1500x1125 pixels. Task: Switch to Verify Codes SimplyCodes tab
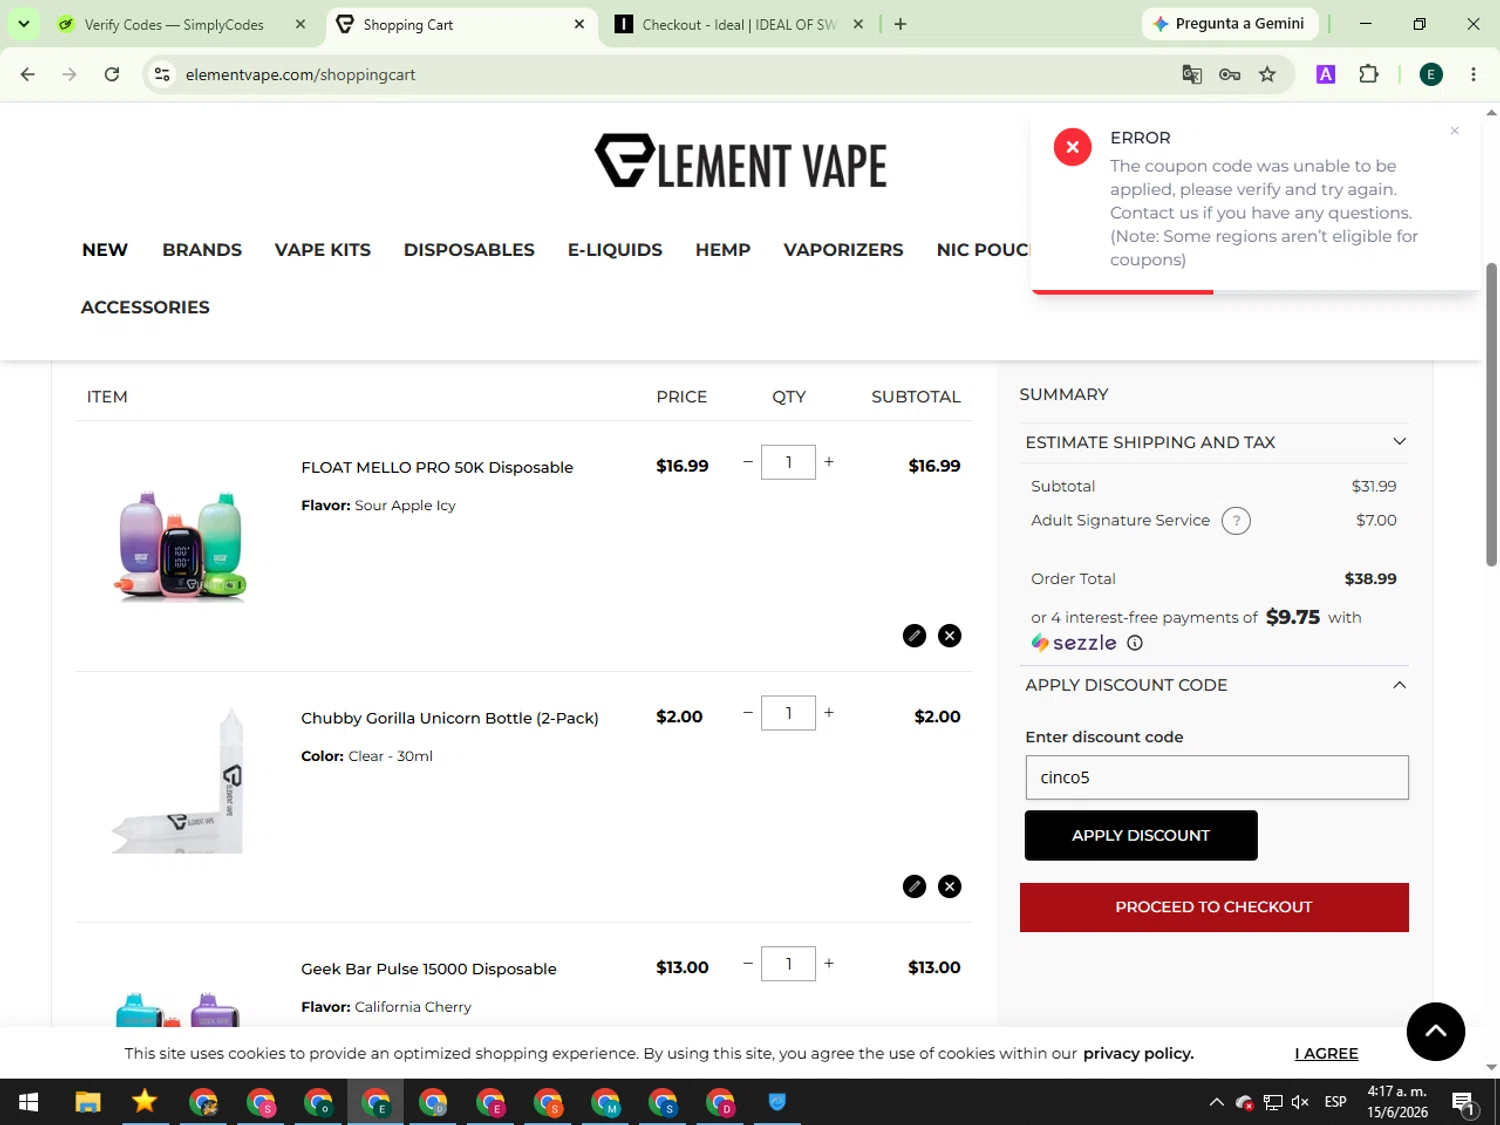[x=174, y=25]
